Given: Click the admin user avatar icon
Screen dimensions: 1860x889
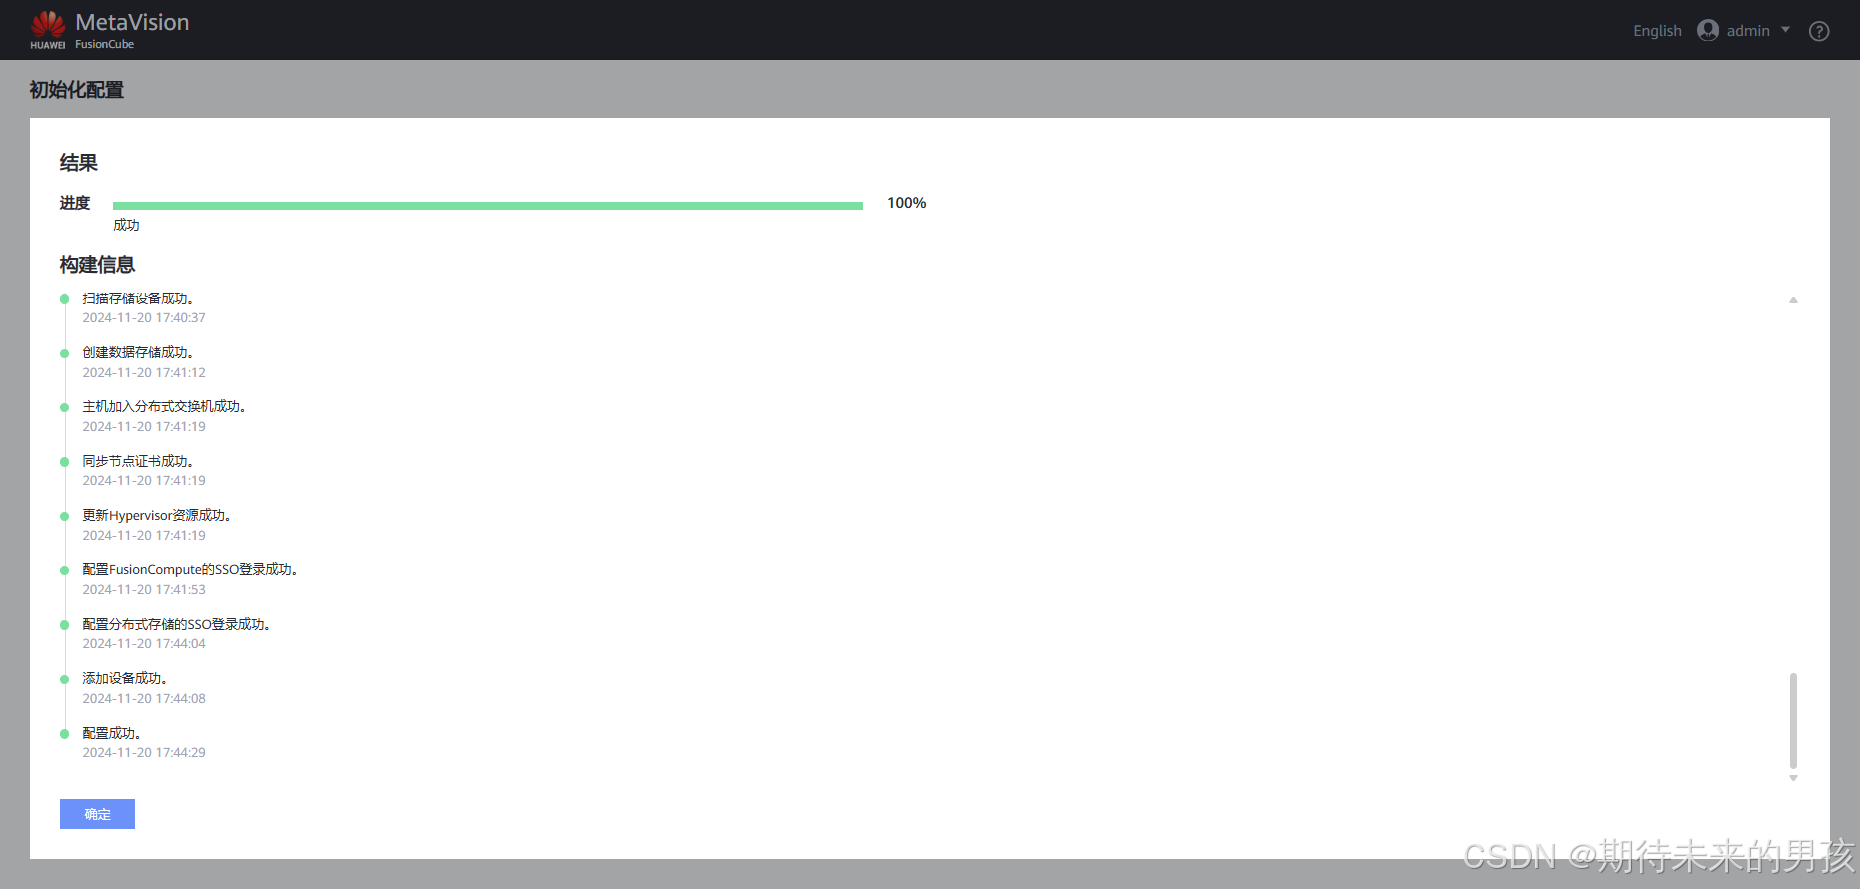Looking at the screenshot, I should click(x=1708, y=31).
